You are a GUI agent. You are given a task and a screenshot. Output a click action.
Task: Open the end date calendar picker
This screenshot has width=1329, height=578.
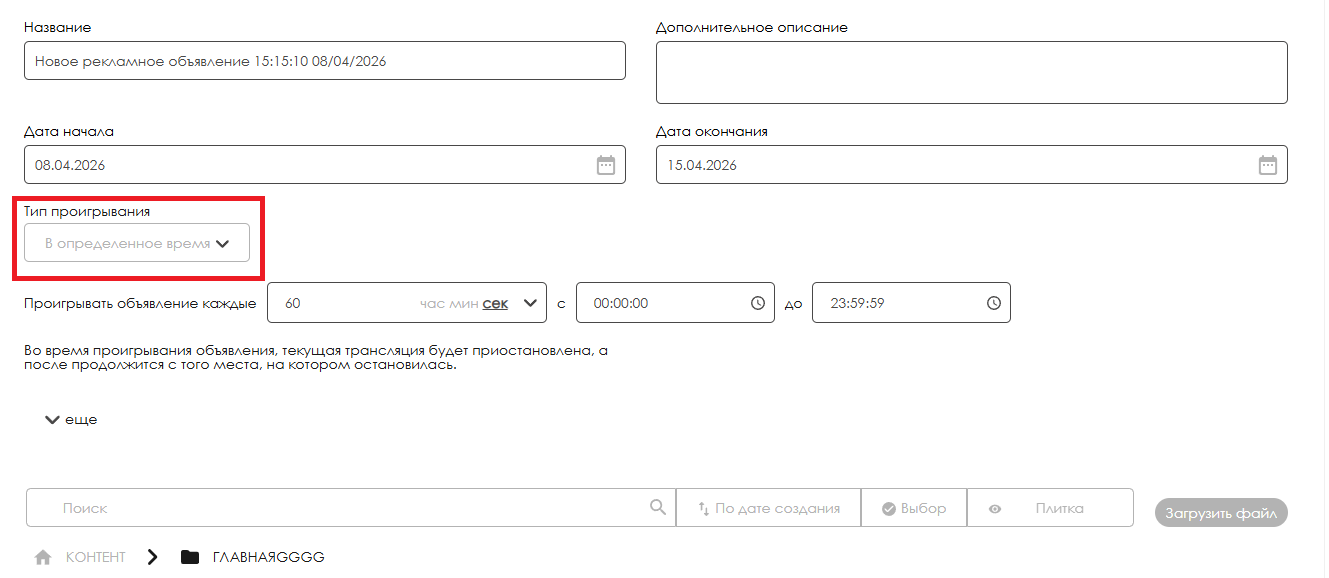pos(1267,165)
